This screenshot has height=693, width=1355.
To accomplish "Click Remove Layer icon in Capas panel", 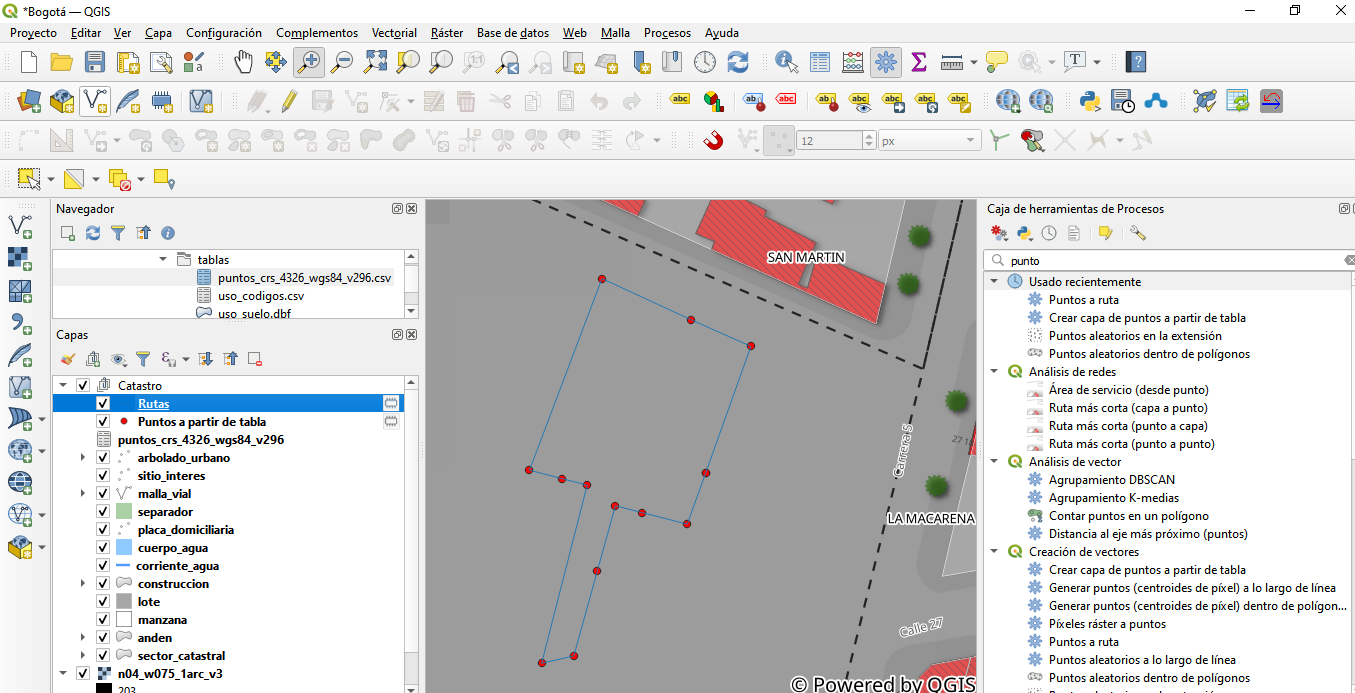I will pos(255,359).
